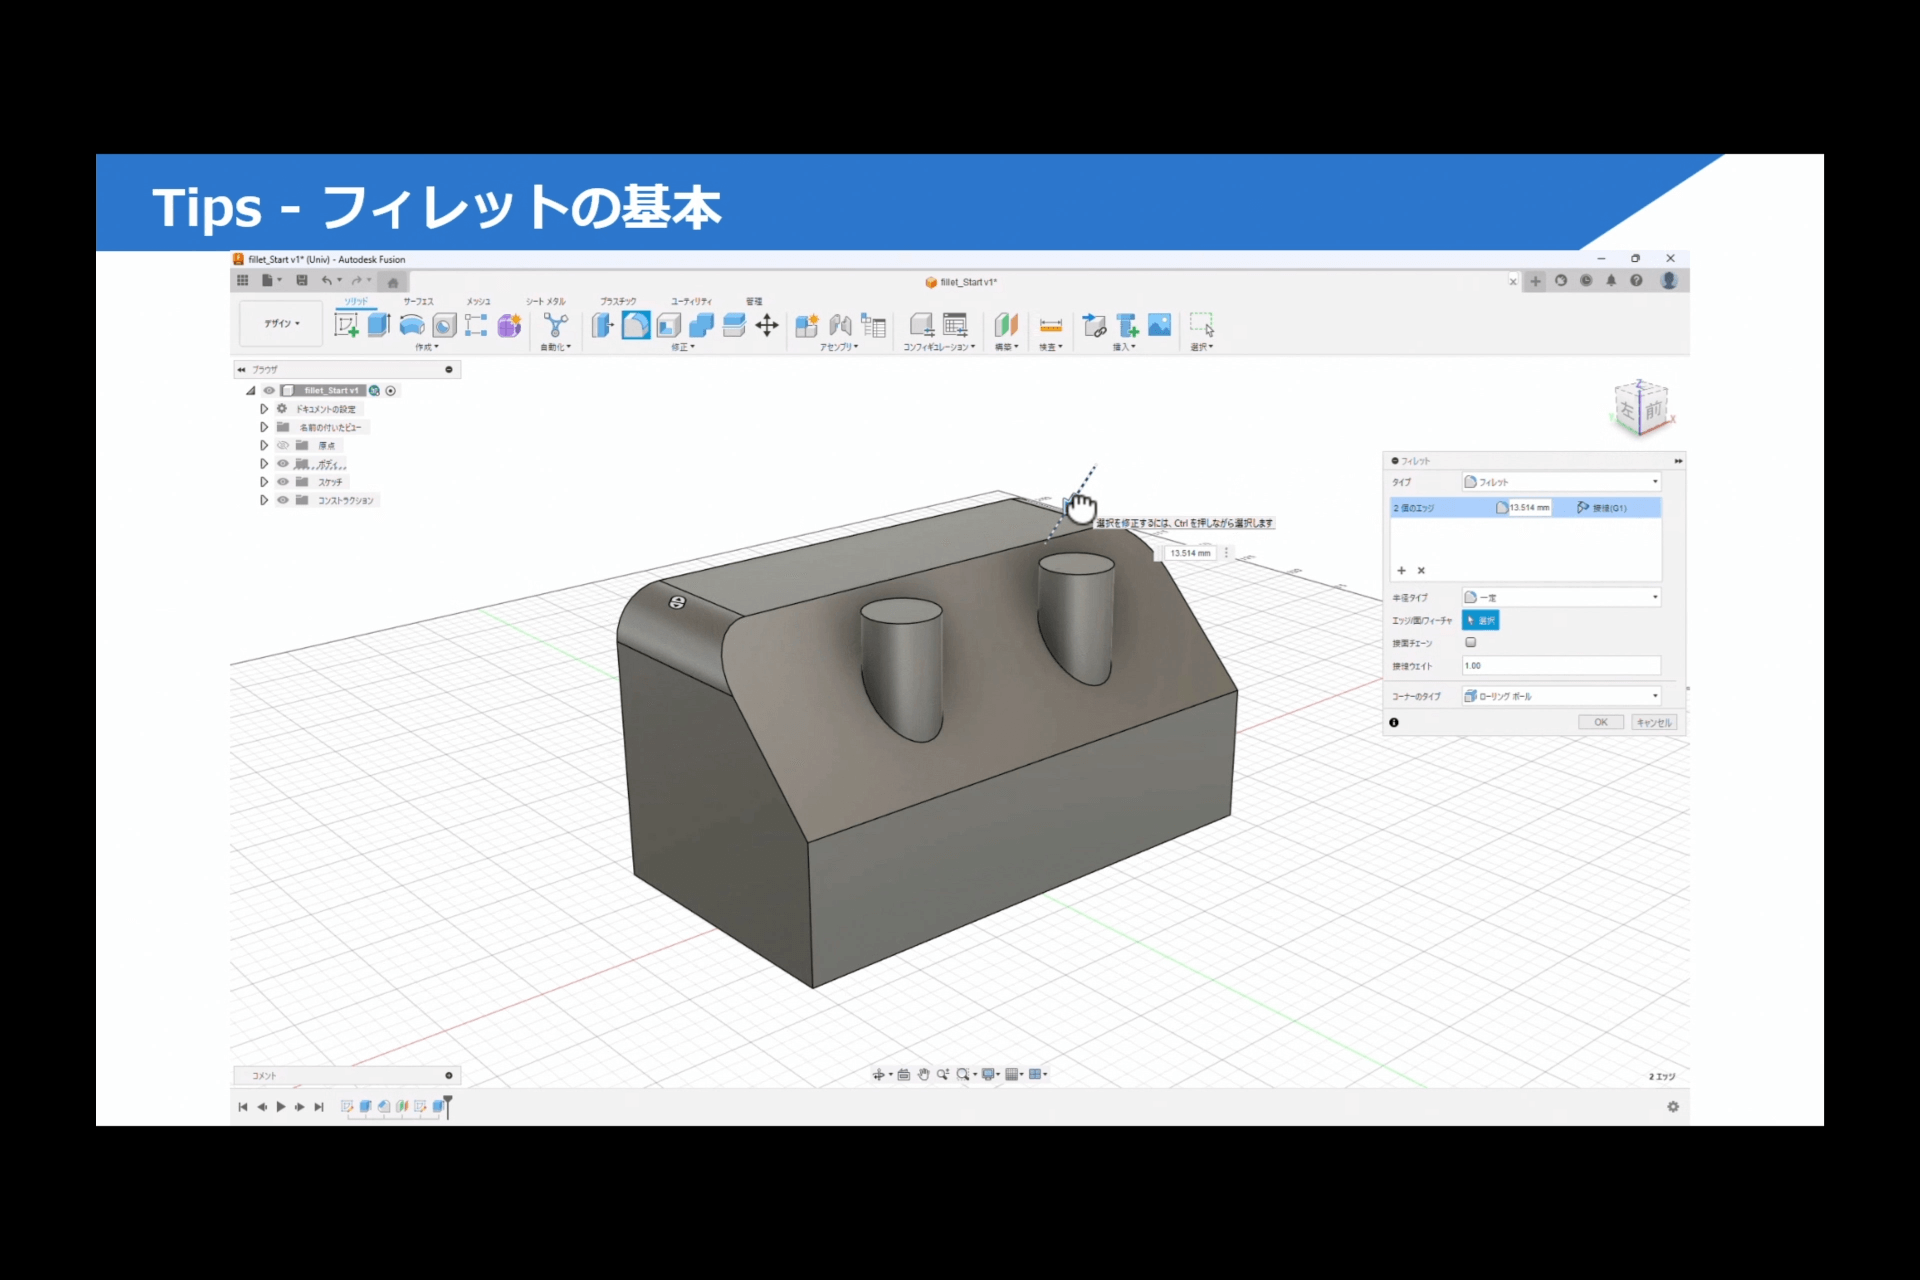Click the Pan hand icon in navigation bar
Screen dimensions: 1920x1280
coord(924,1074)
